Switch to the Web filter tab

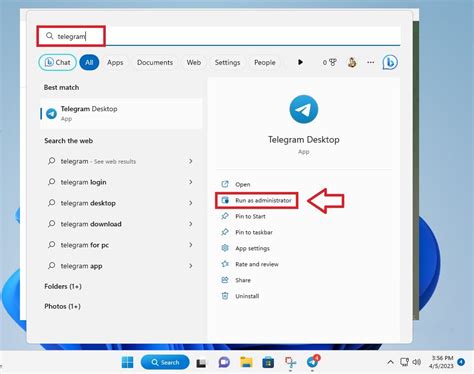pyautogui.click(x=194, y=62)
